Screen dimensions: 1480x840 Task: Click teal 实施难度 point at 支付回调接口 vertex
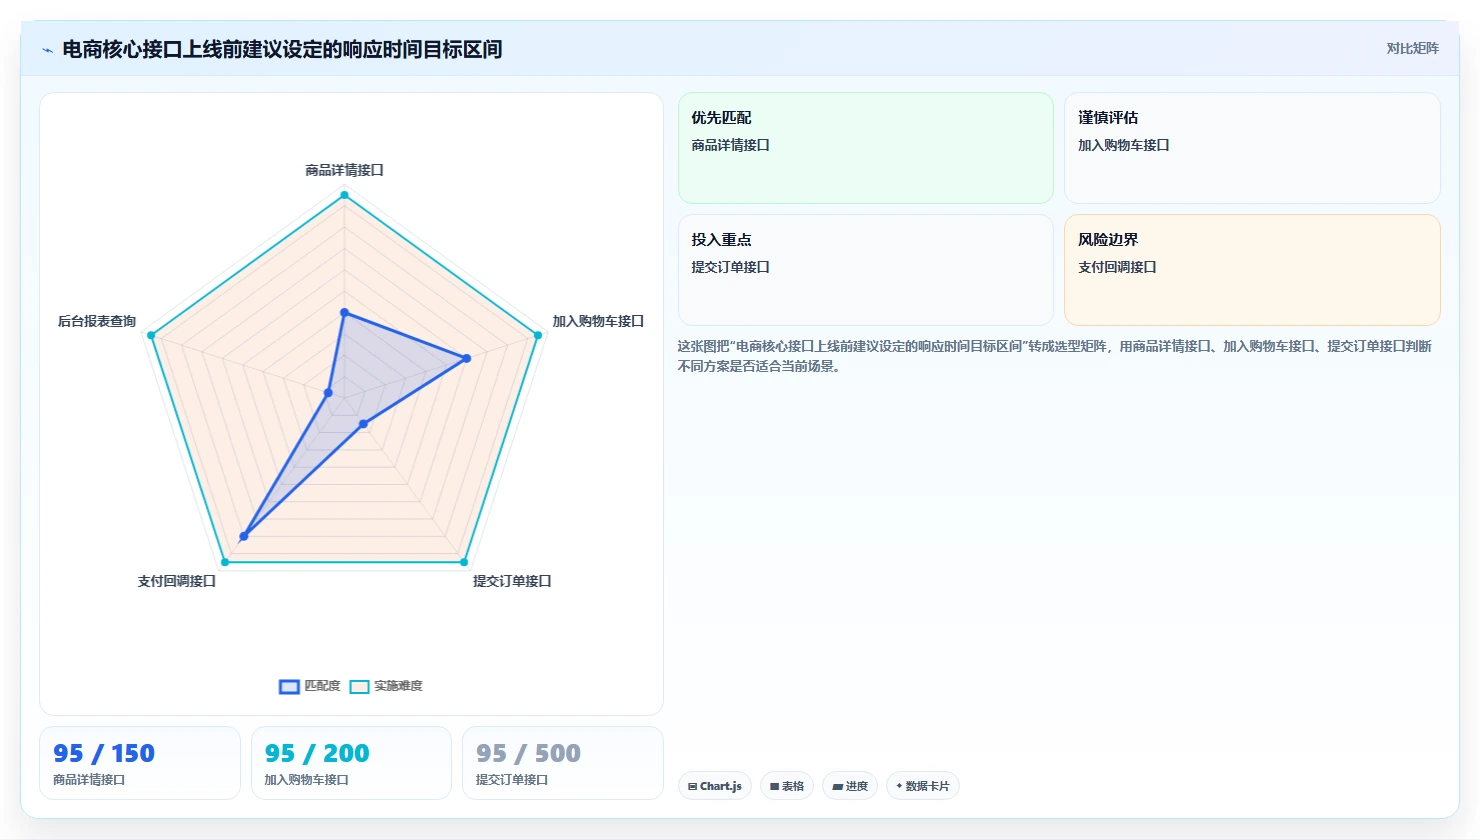[x=224, y=562]
